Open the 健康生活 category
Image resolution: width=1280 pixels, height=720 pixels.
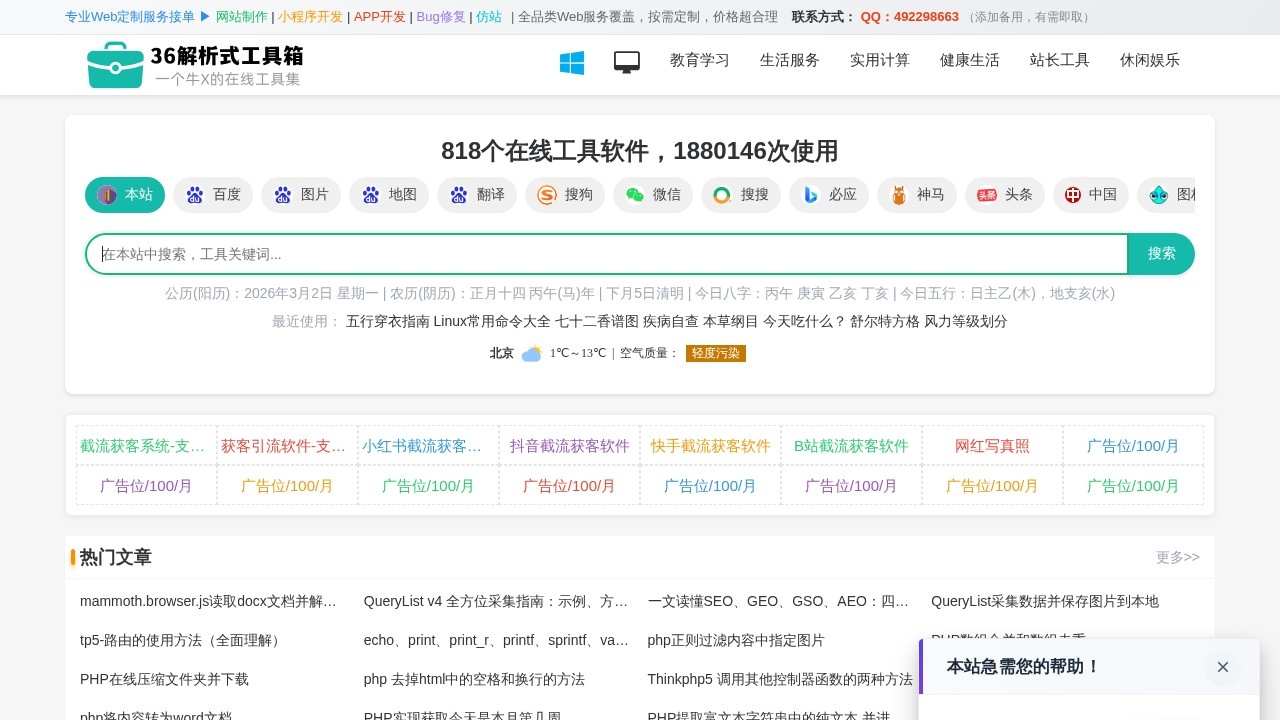click(x=969, y=60)
